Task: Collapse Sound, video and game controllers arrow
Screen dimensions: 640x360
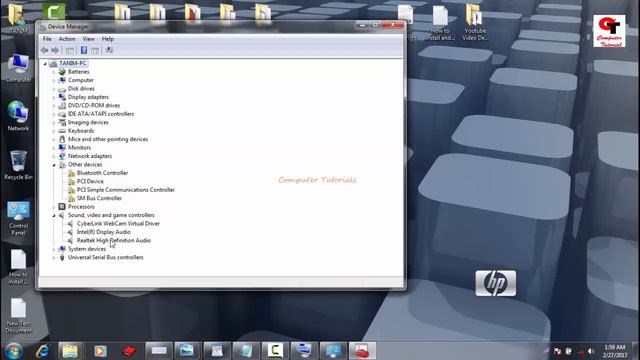Action: (54, 216)
